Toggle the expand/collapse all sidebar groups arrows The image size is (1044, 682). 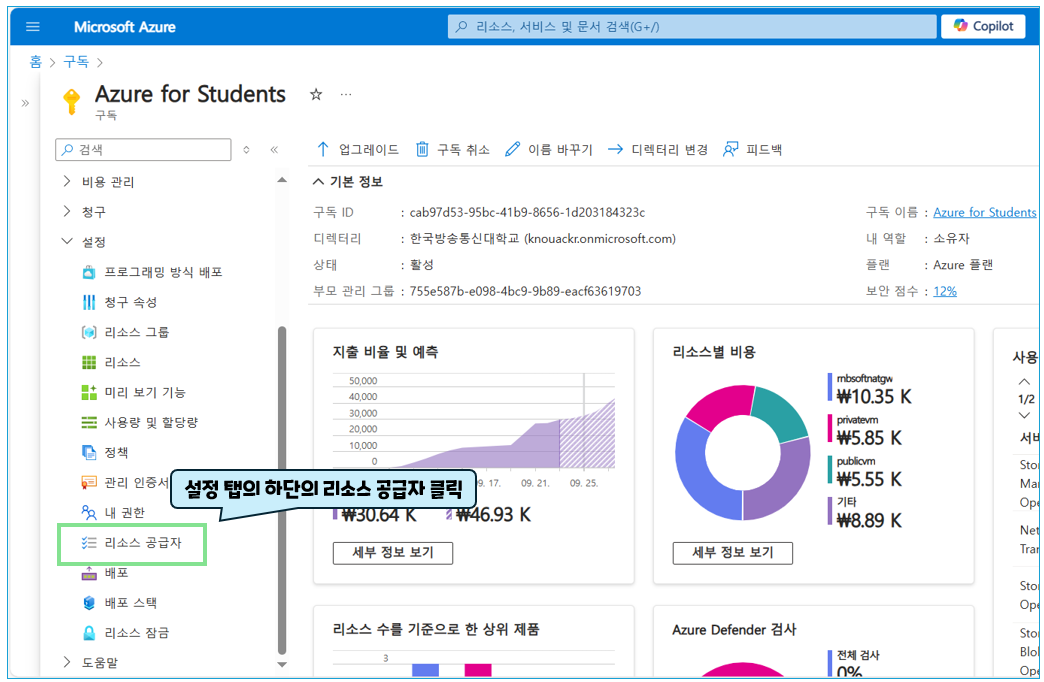click(246, 150)
